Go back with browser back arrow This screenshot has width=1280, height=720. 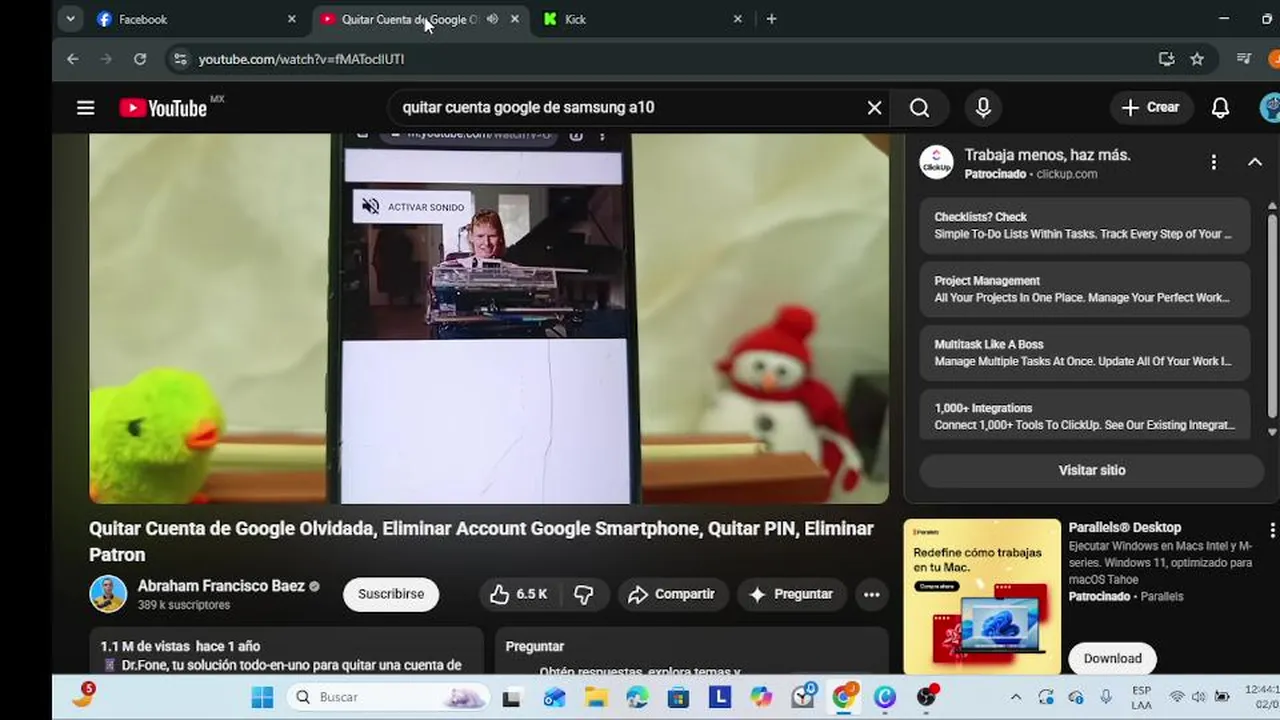72,59
